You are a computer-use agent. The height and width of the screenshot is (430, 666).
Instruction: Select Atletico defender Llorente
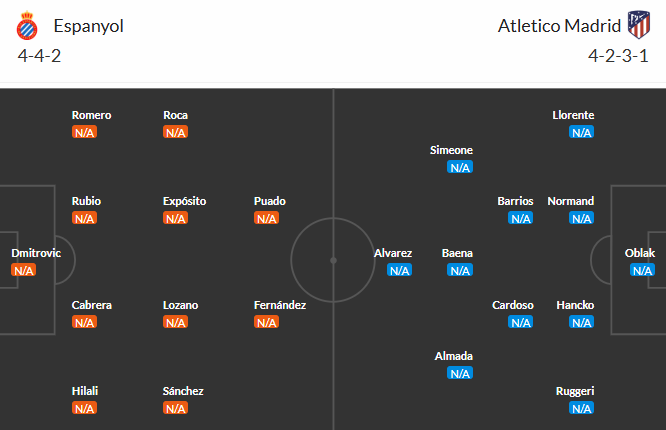[x=573, y=115]
